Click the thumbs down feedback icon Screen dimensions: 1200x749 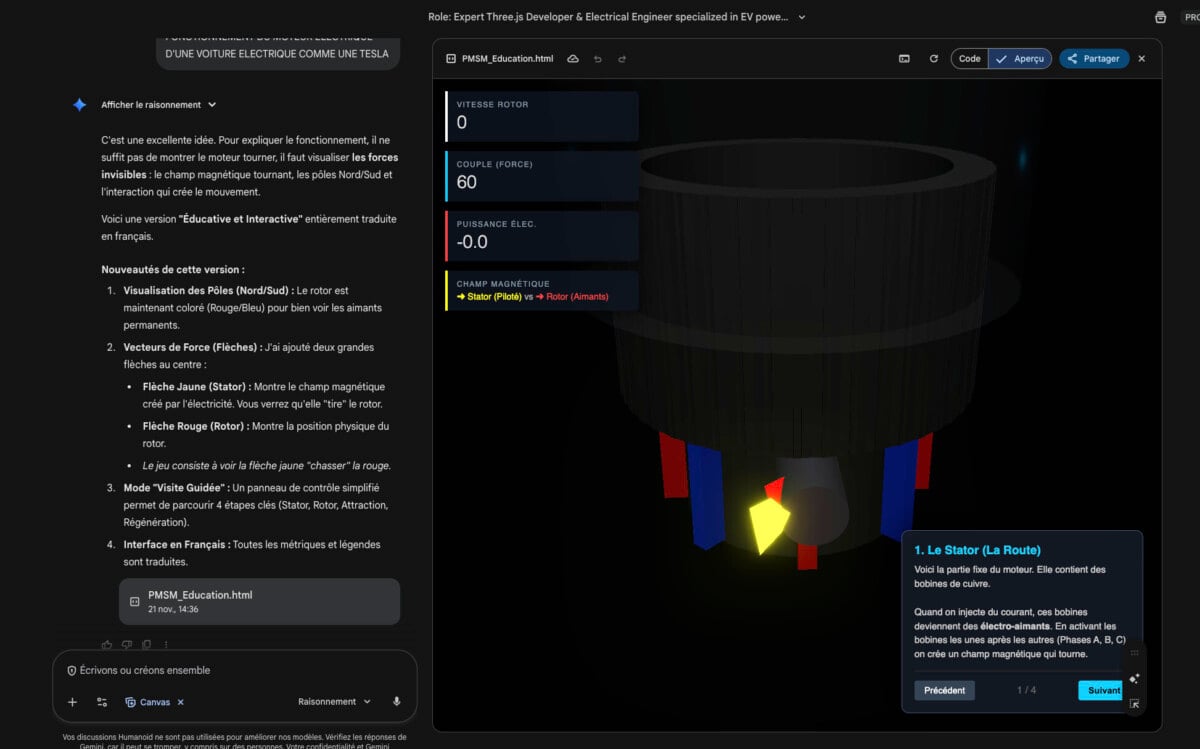(x=127, y=645)
